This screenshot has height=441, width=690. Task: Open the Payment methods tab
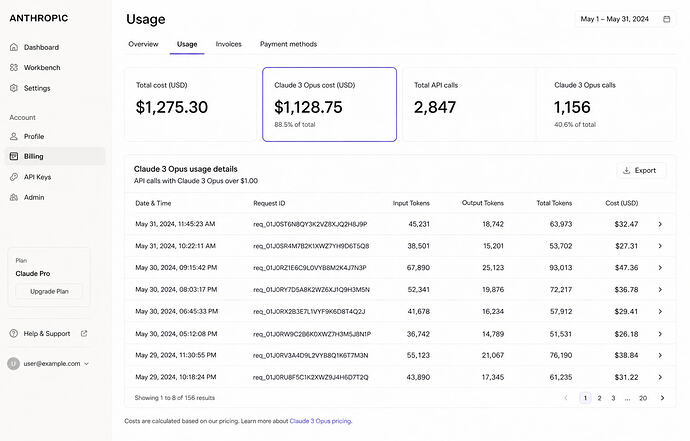tap(288, 44)
